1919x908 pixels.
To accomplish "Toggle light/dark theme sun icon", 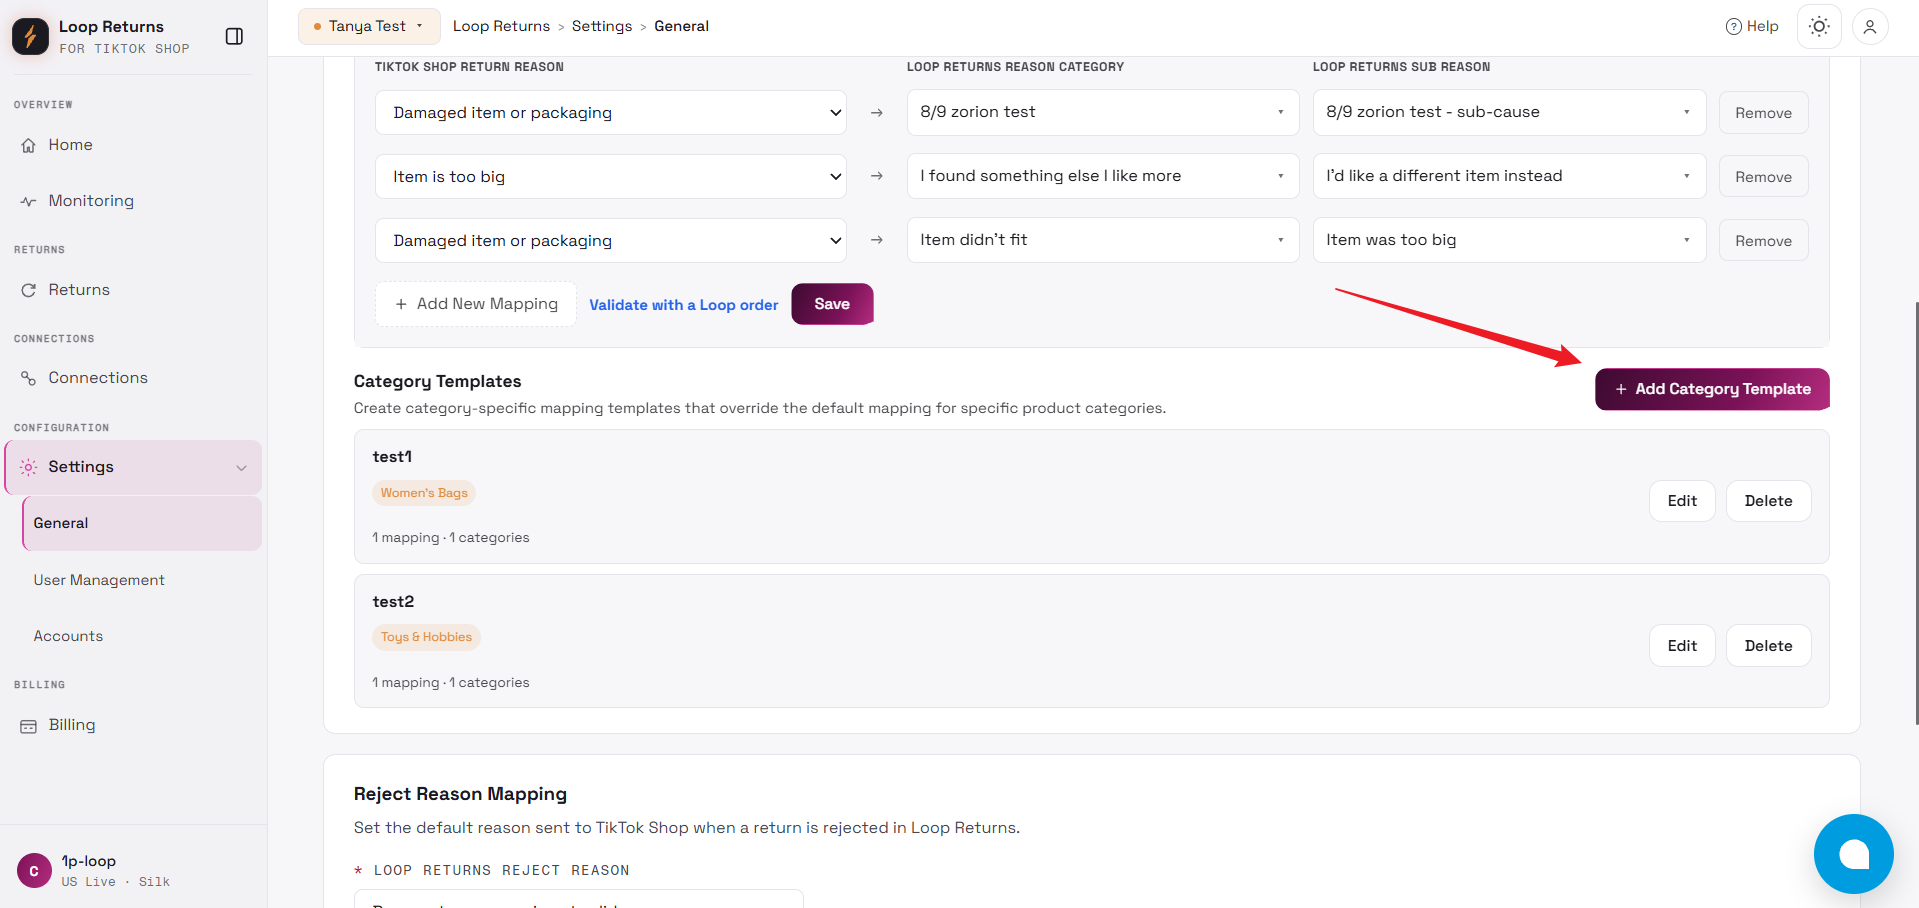I will (x=1819, y=27).
